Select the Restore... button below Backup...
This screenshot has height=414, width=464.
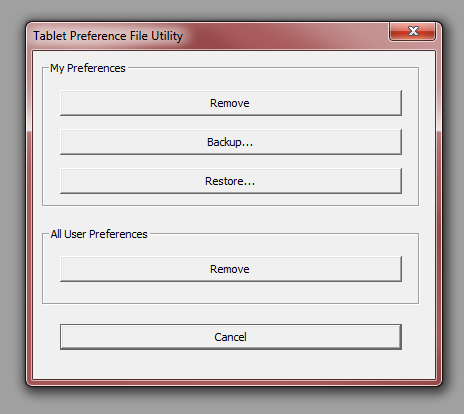click(231, 181)
